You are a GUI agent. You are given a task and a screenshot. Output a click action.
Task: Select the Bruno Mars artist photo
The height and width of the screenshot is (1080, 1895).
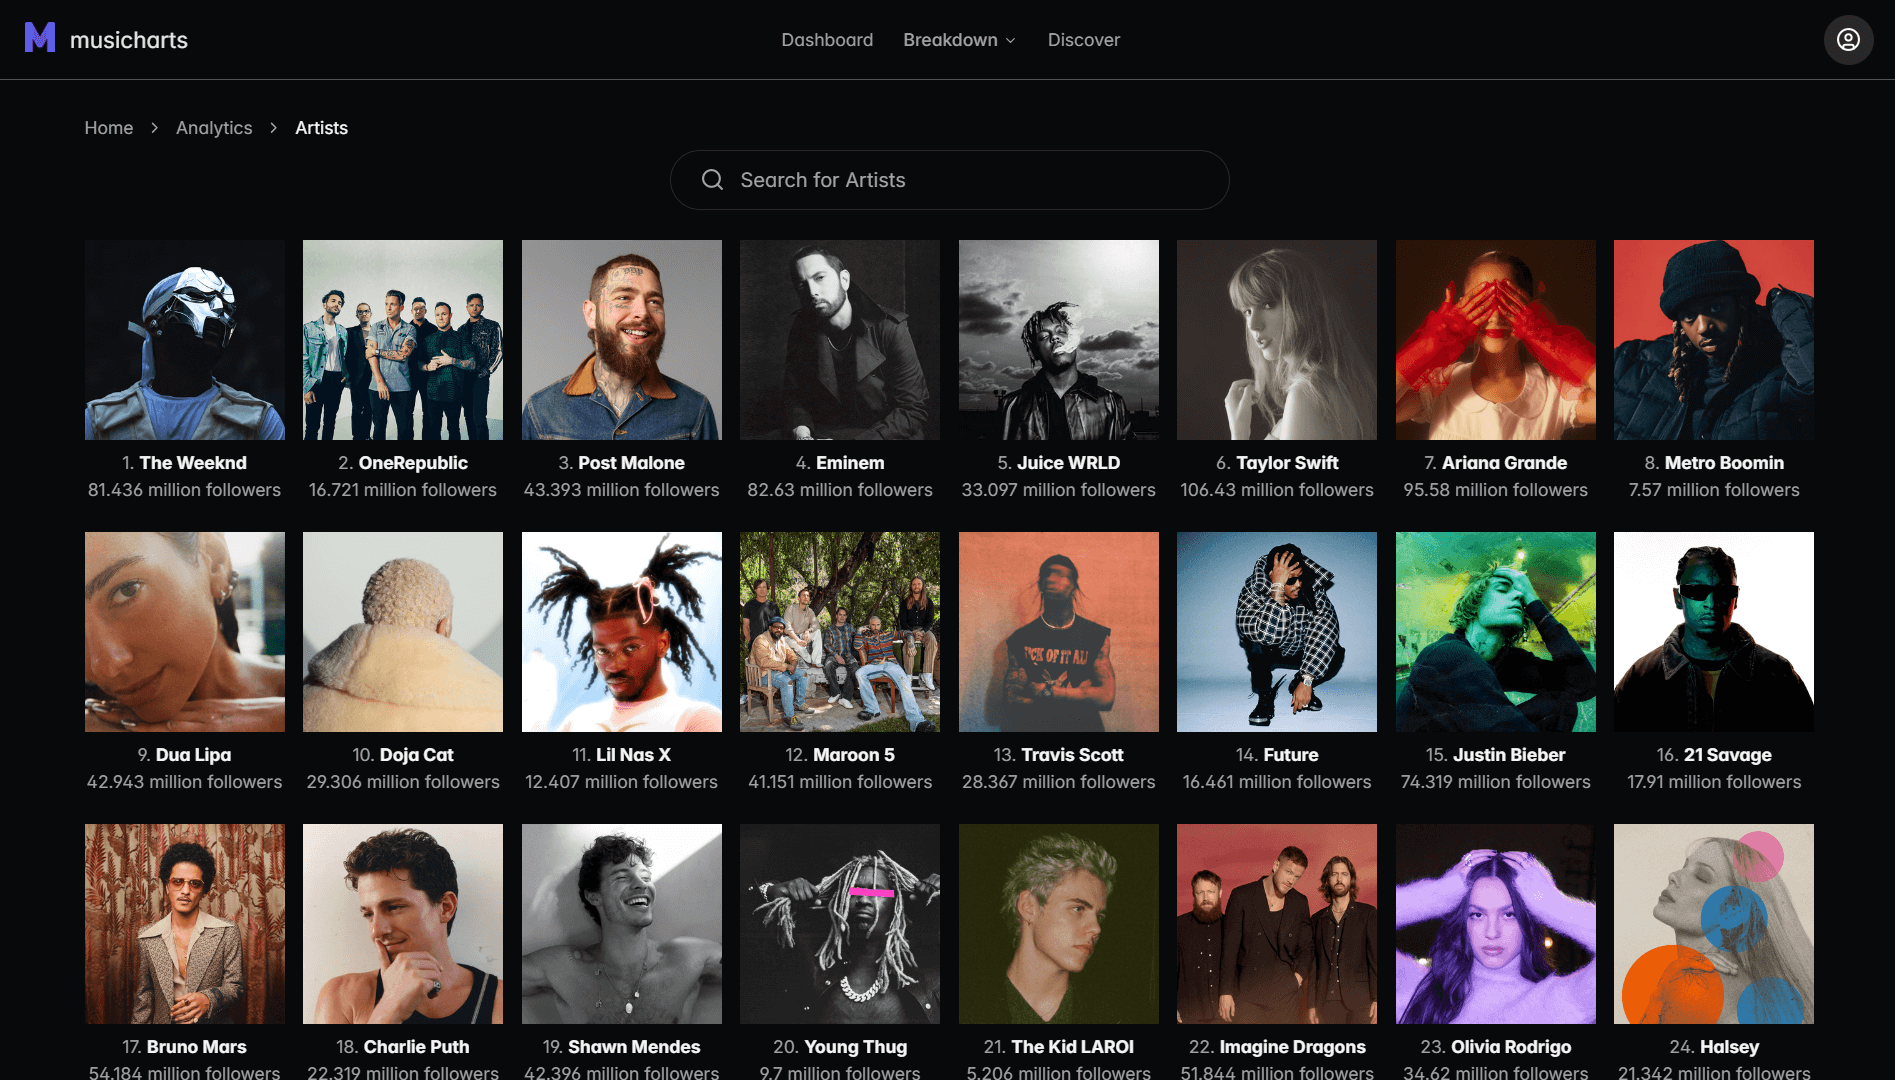pos(185,924)
